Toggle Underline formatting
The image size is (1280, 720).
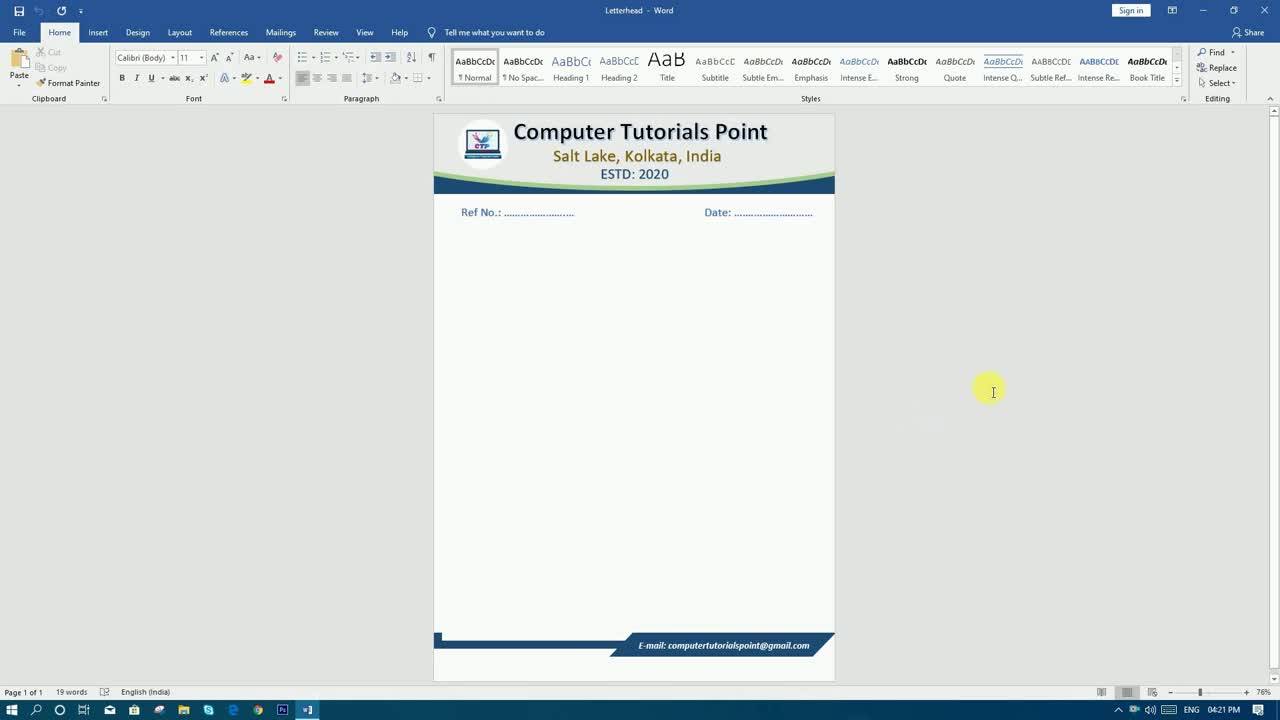point(151,78)
